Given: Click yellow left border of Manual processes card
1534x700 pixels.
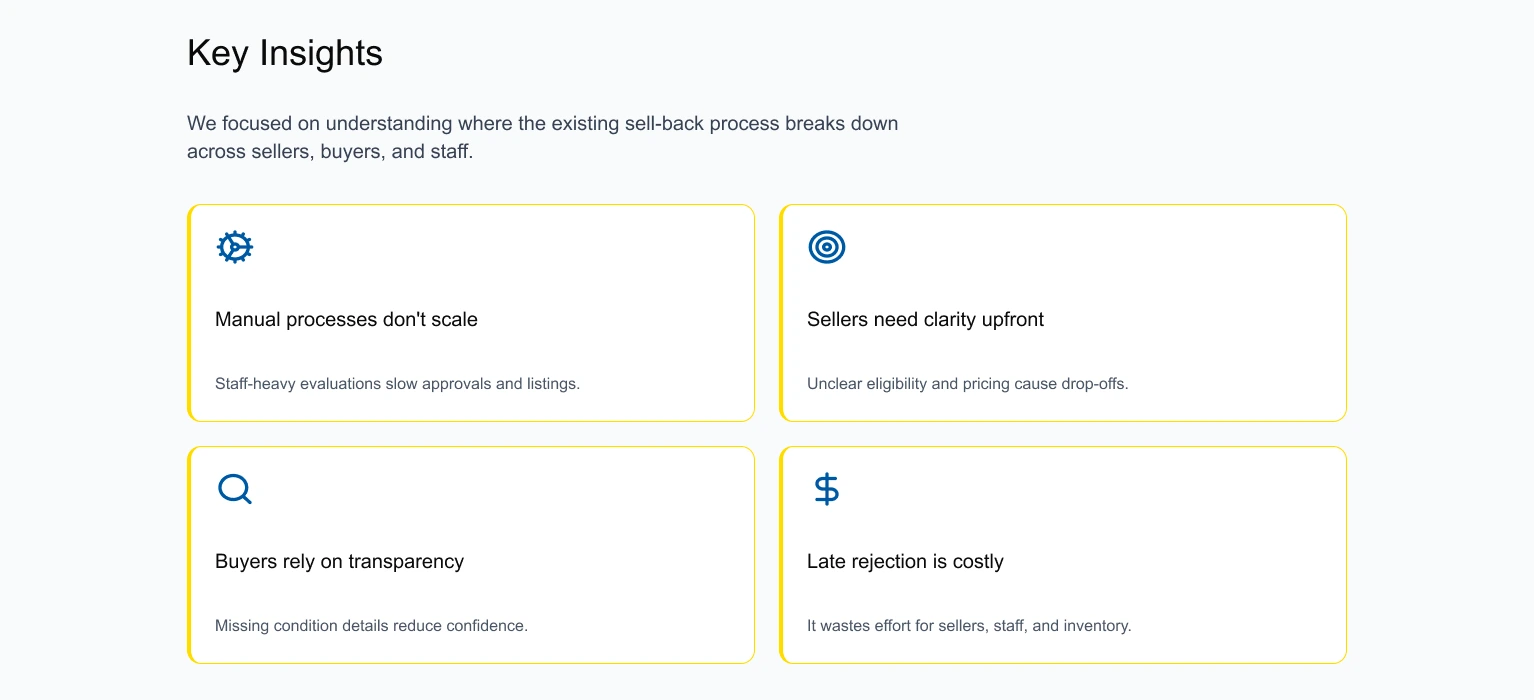Looking at the screenshot, I should 189,313.
